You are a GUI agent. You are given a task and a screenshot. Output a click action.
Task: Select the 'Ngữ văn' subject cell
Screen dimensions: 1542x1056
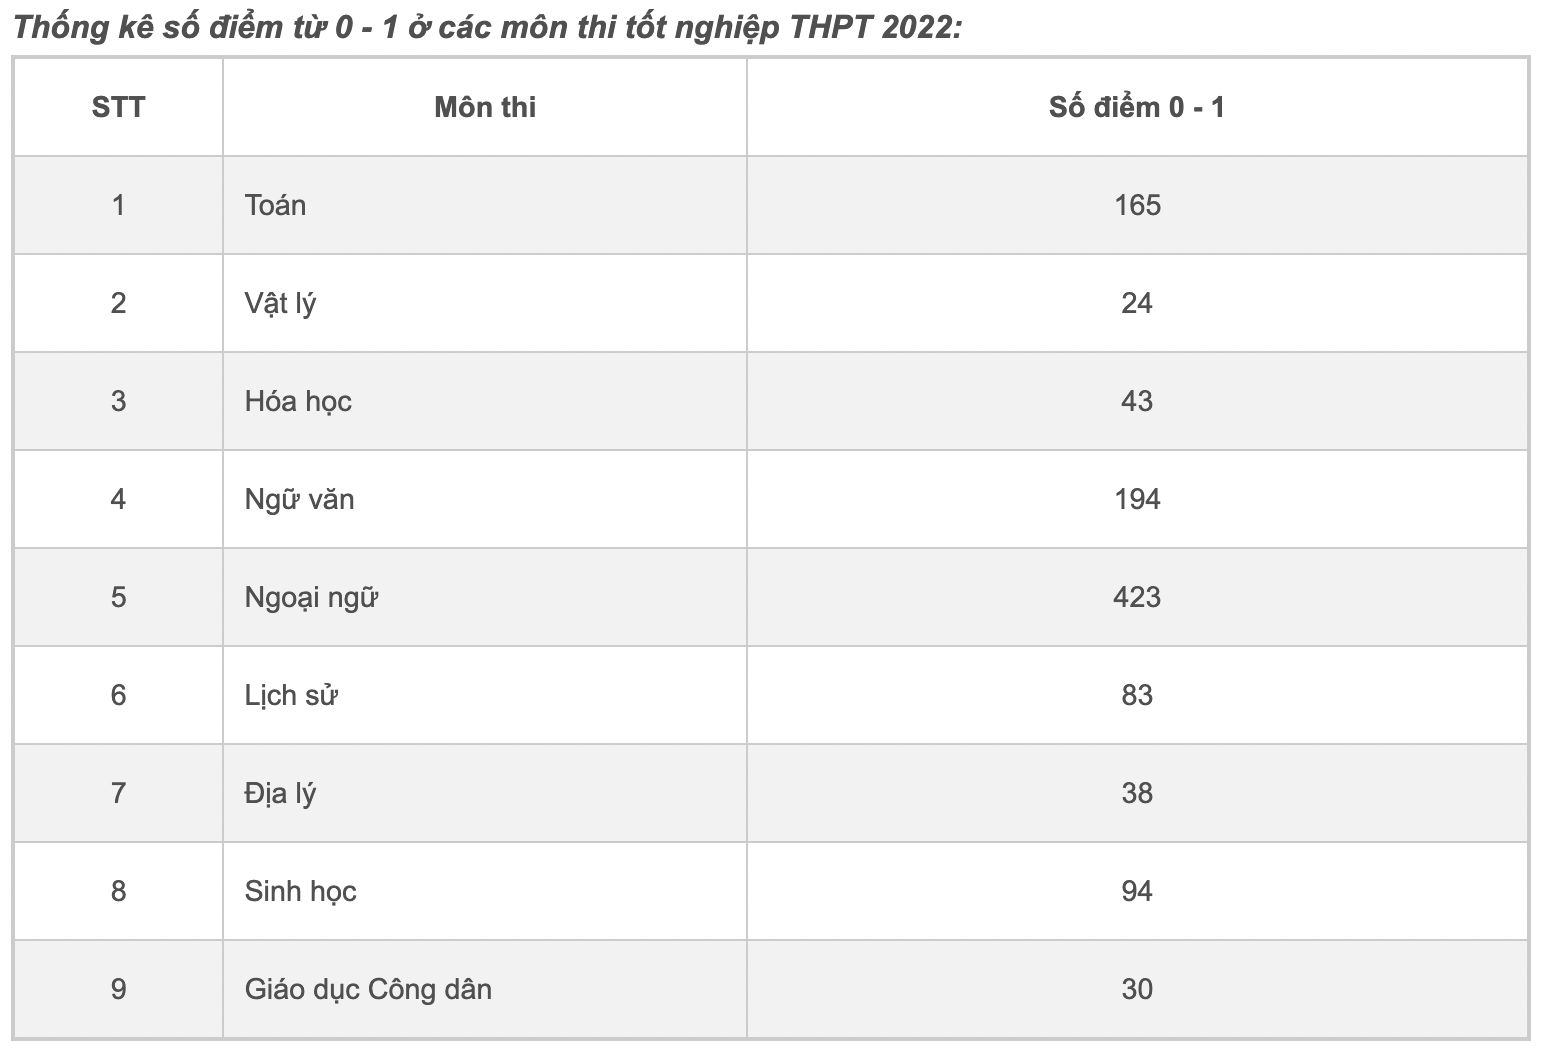tap(299, 499)
